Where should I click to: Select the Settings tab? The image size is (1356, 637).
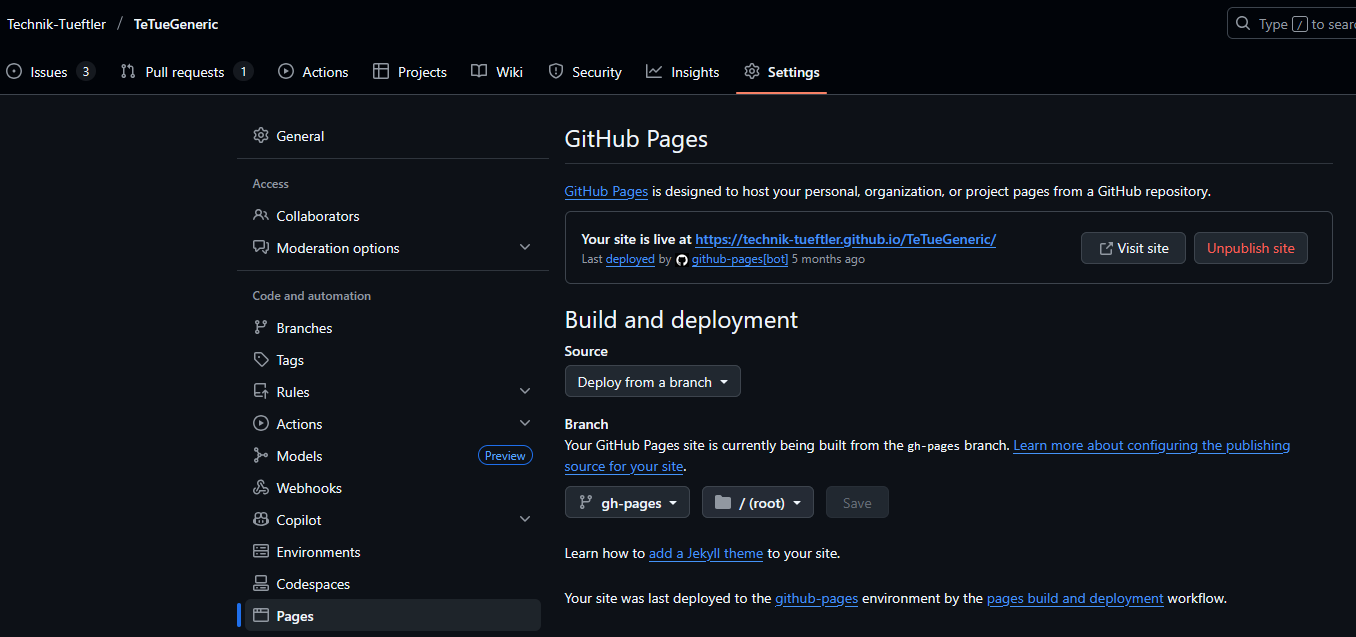pos(781,72)
